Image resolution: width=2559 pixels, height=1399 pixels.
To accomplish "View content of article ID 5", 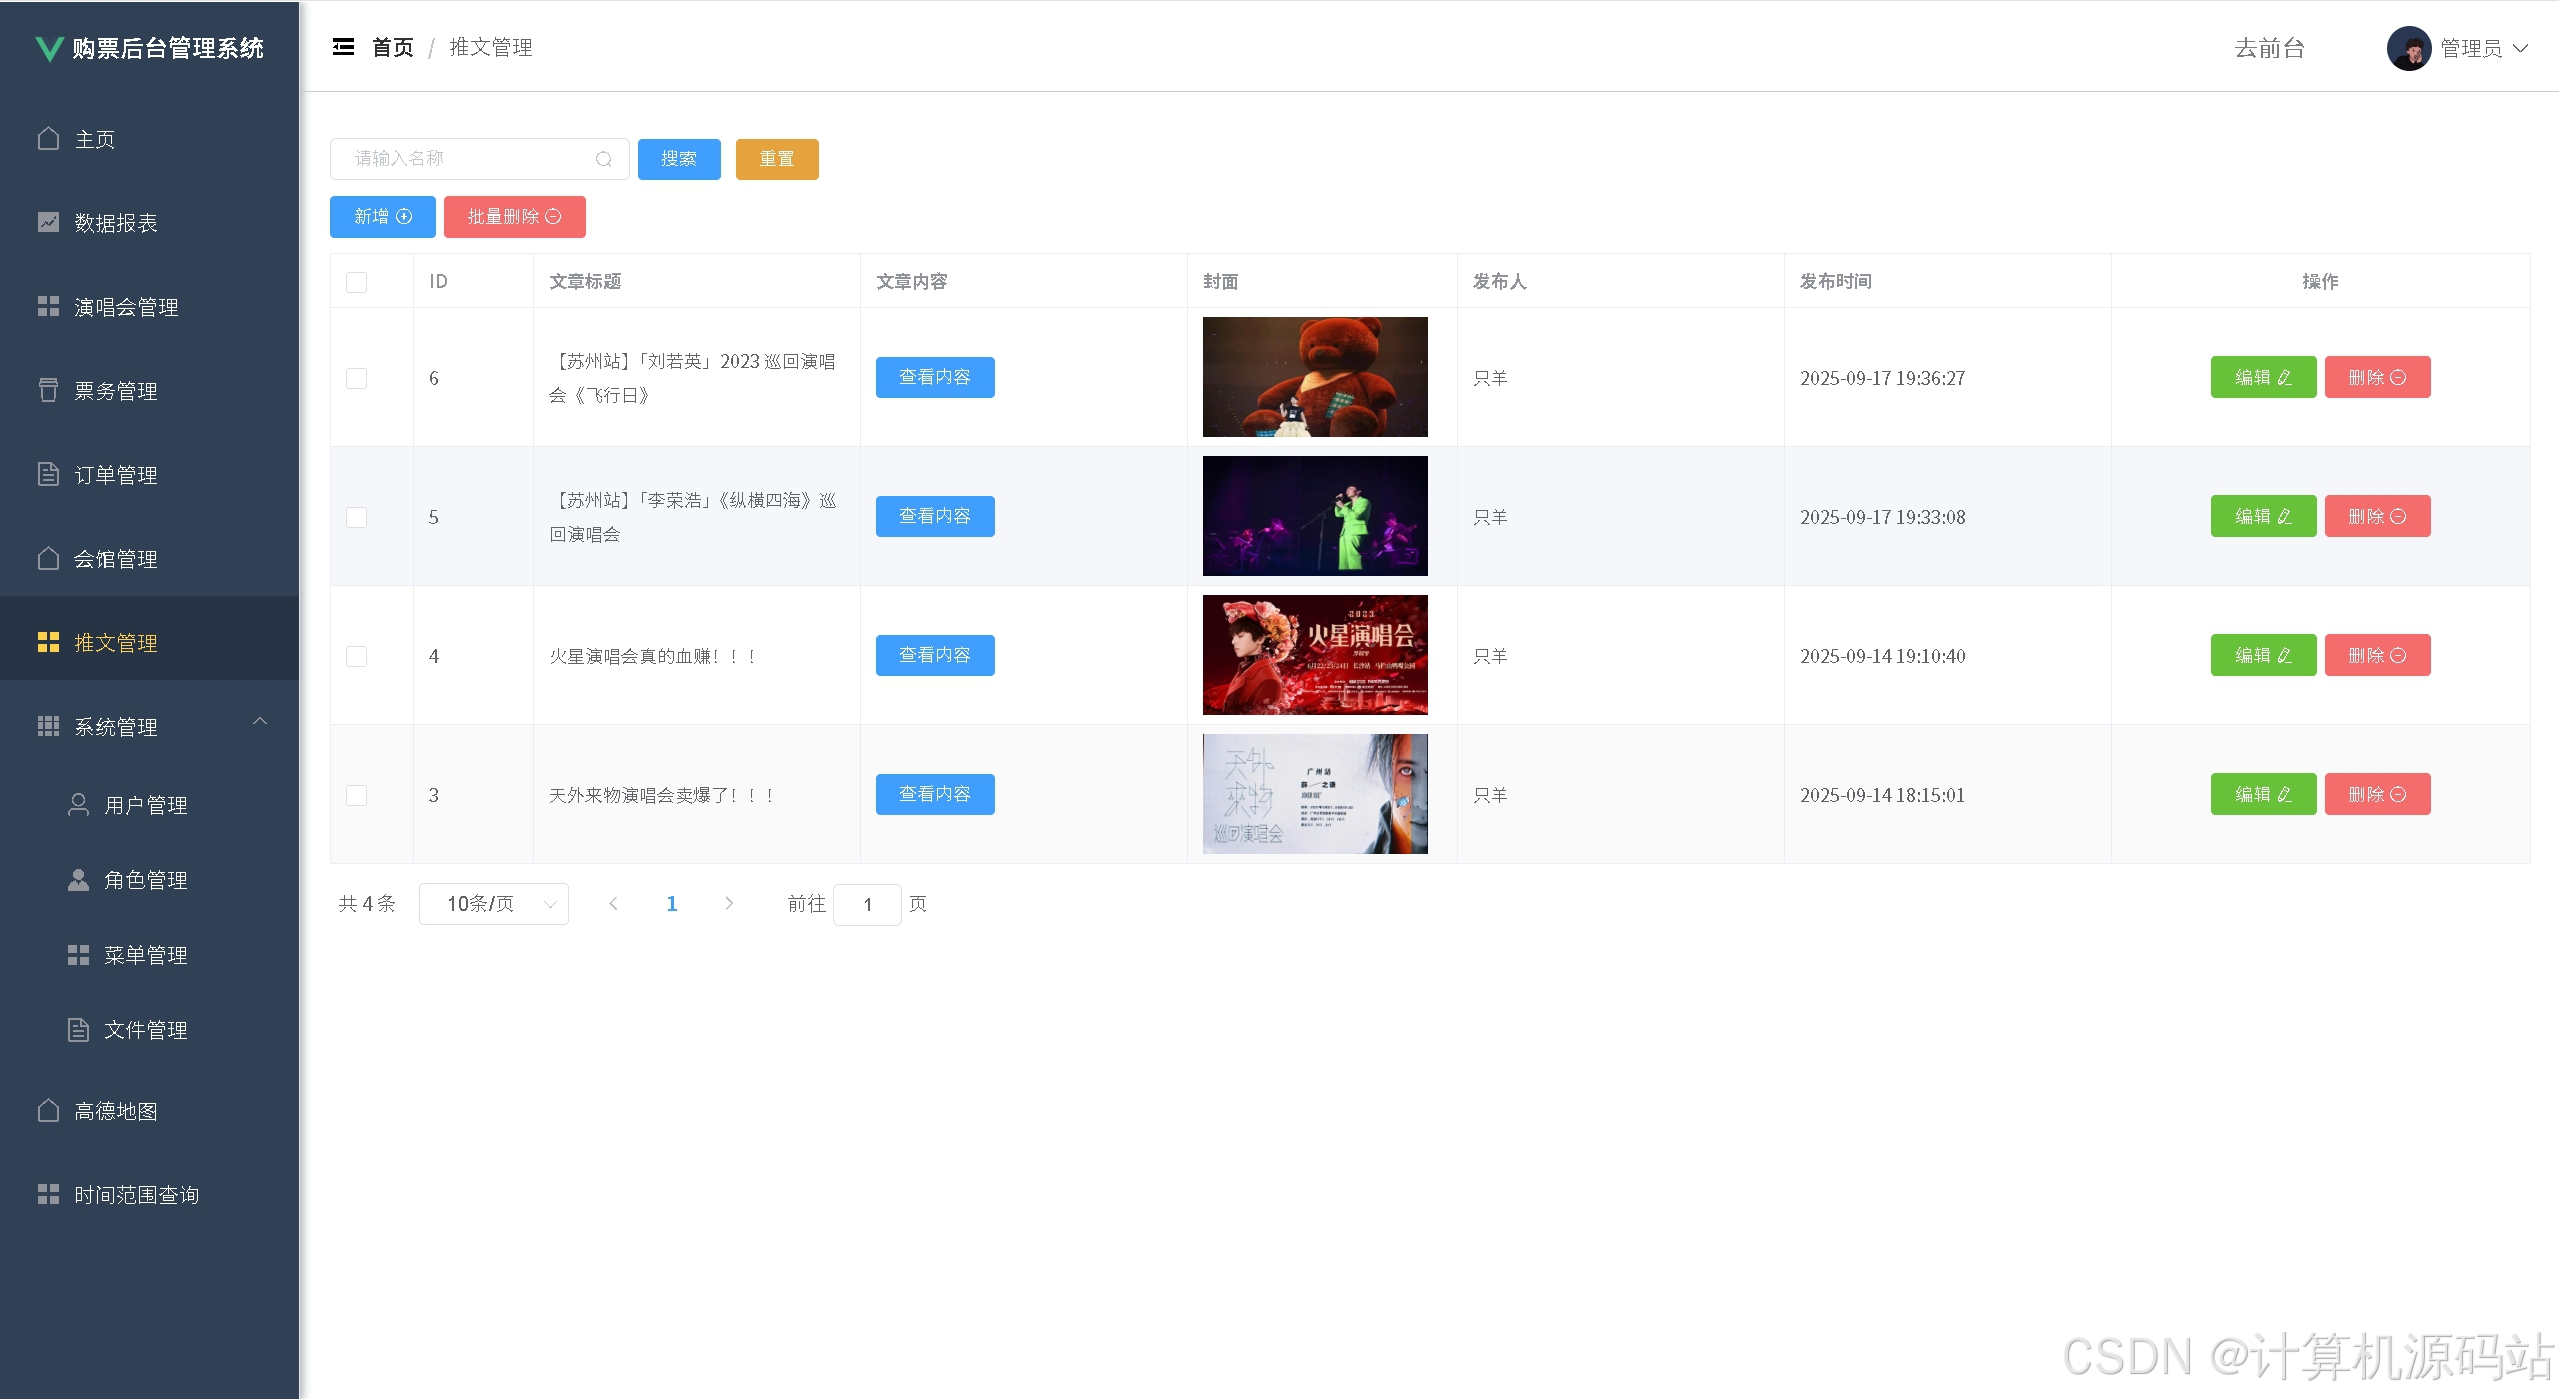I will click(935, 516).
